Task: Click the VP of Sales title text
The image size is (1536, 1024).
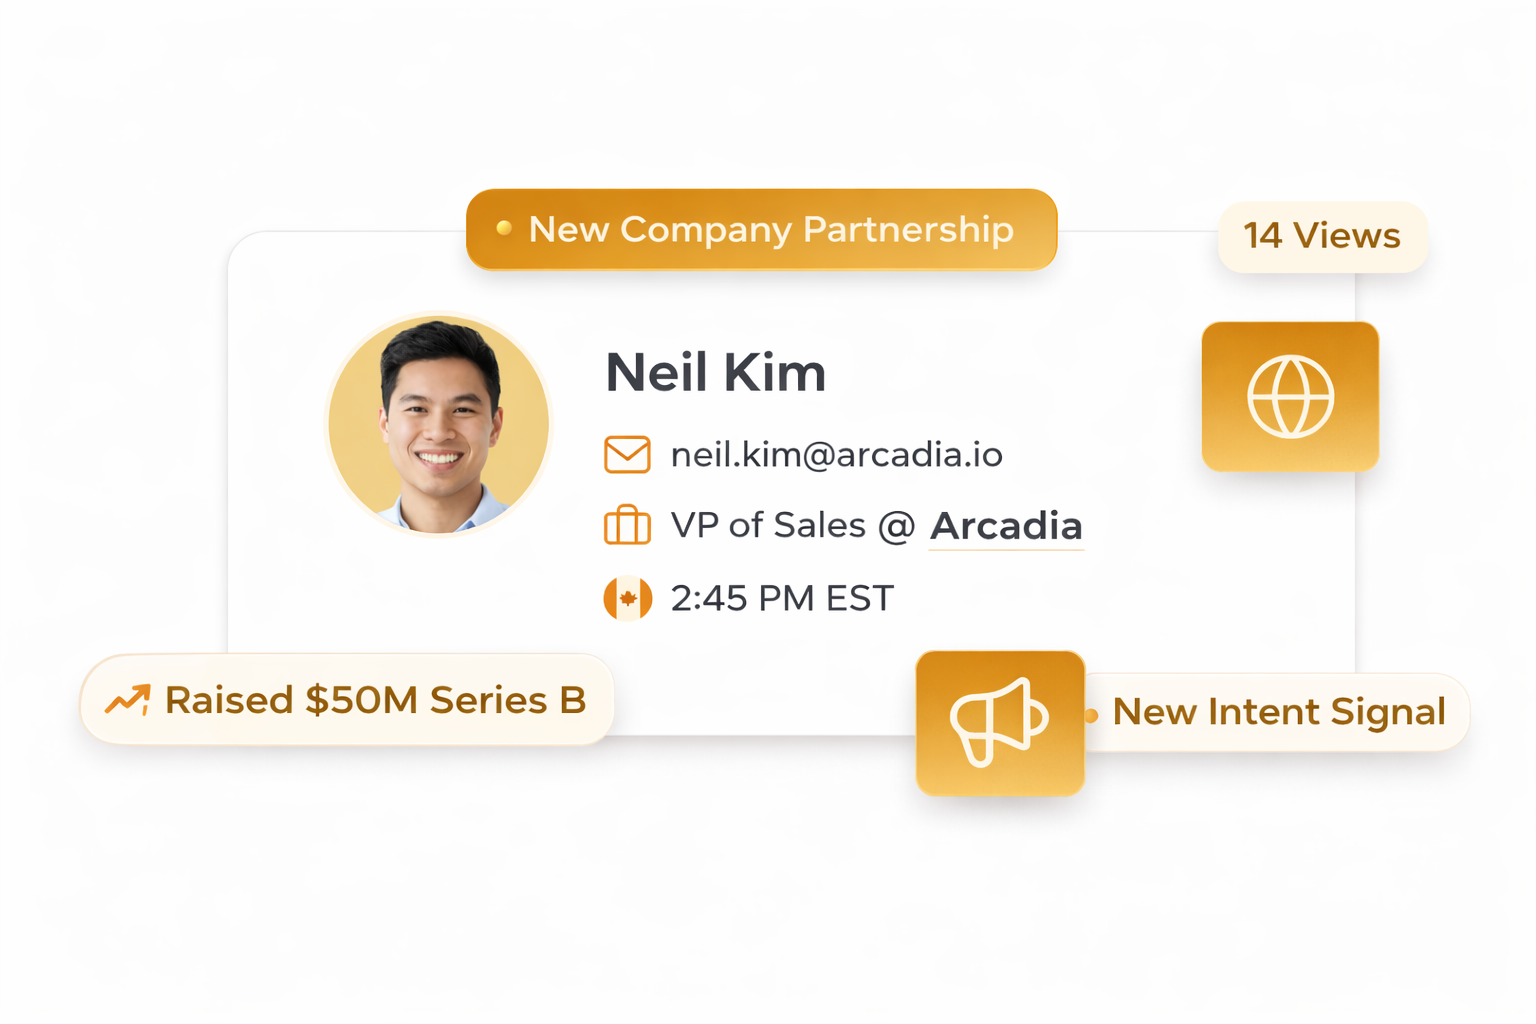Action: tap(767, 525)
